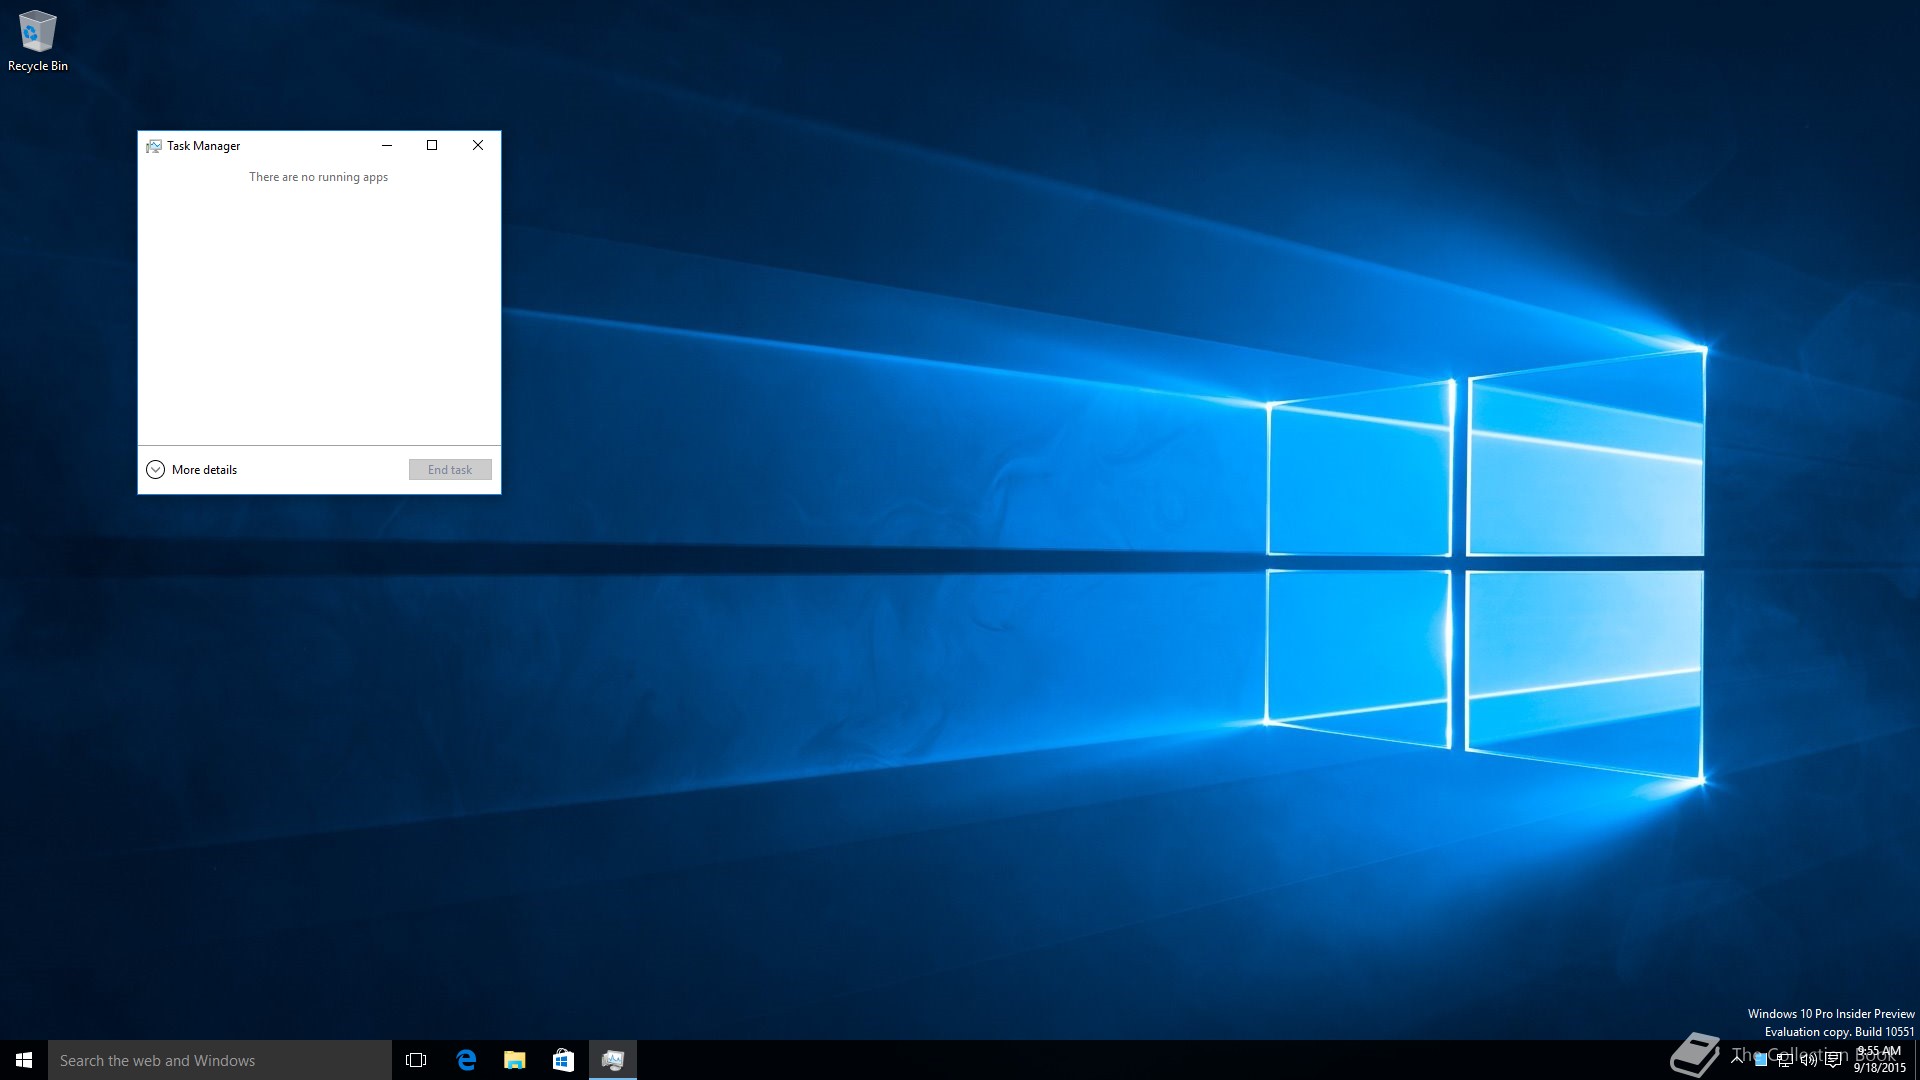
Task: Open the Action Center notifications icon
Action: (x=1833, y=1060)
